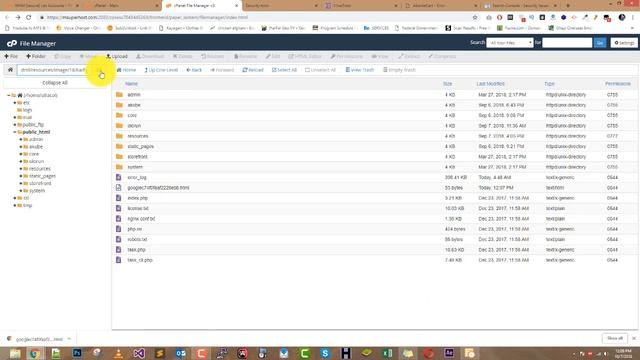Open the Settings button in the header

pos(624,43)
